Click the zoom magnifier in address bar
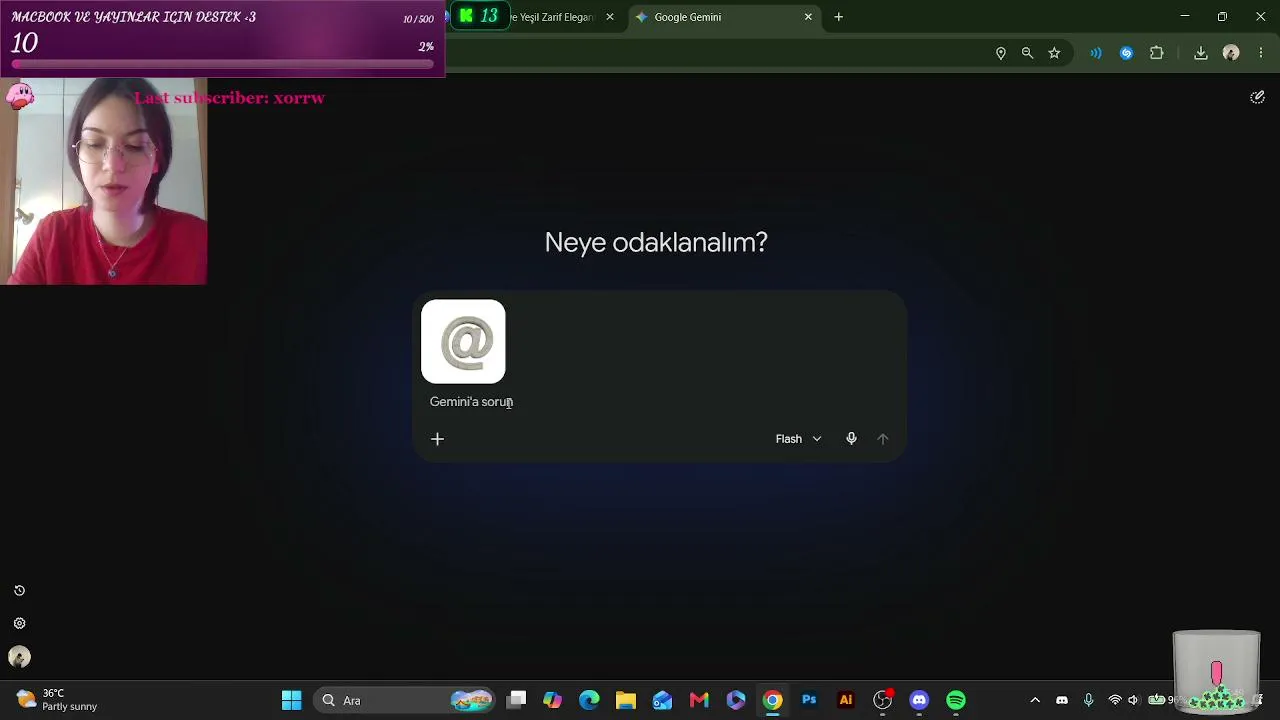Image resolution: width=1280 pixels, height=720 pixels. pos(1027,53)
